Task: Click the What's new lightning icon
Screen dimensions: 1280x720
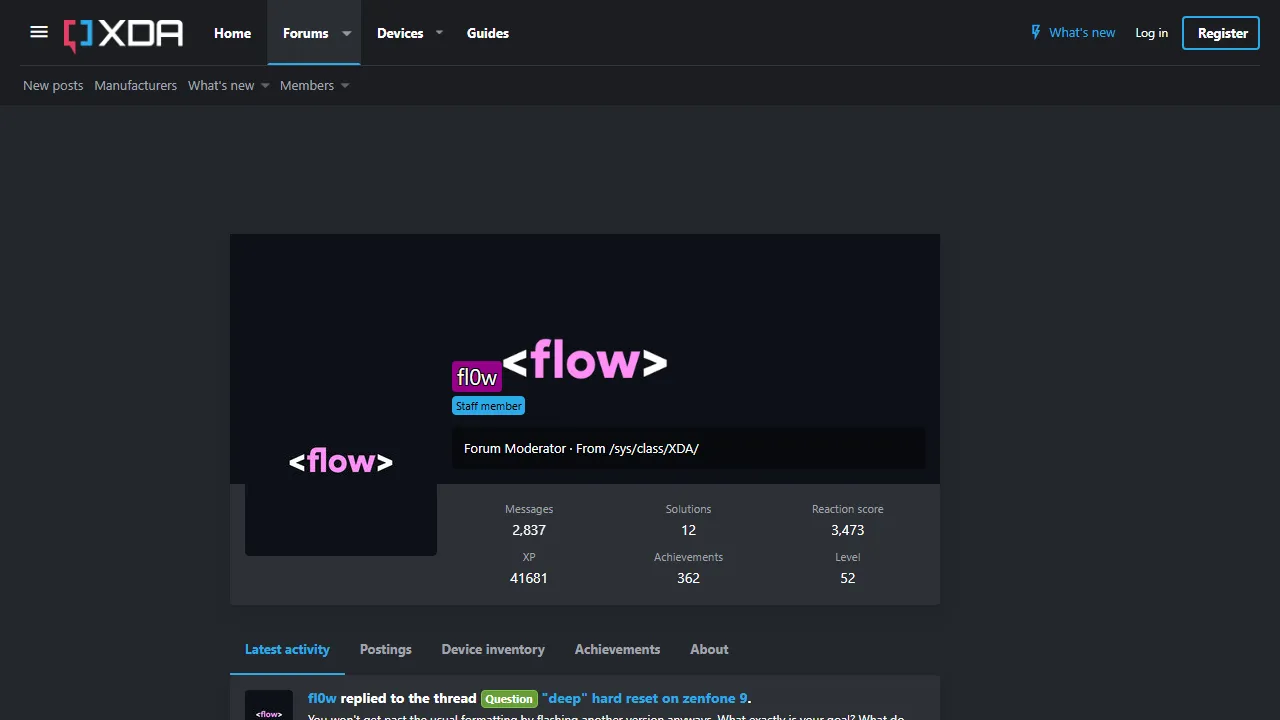Action: 1036,33
